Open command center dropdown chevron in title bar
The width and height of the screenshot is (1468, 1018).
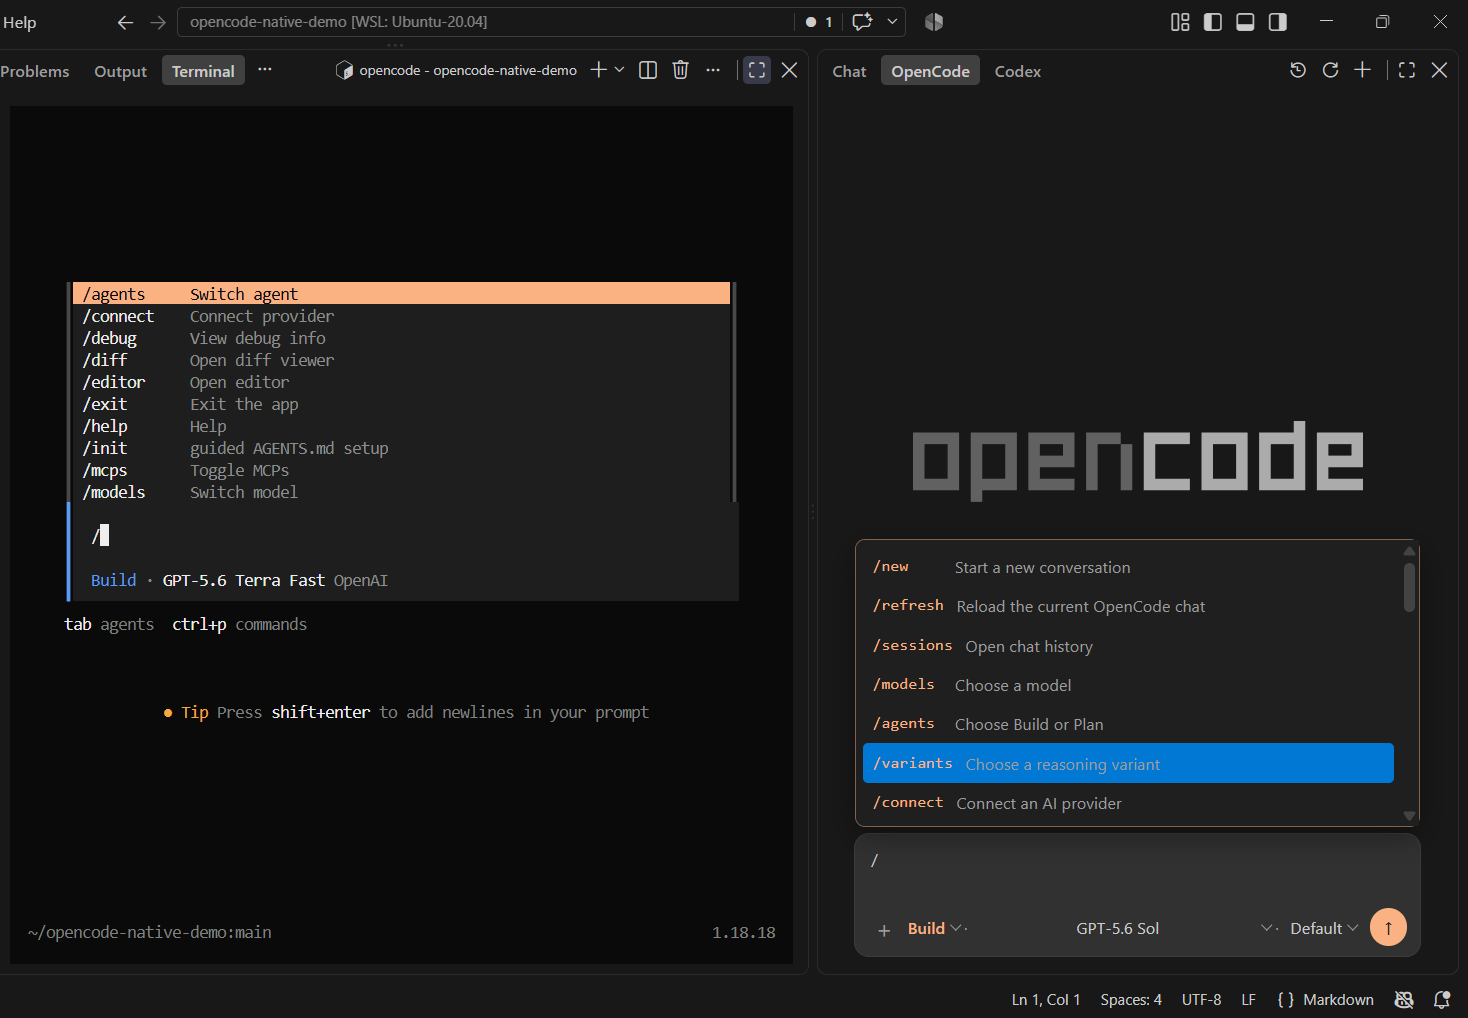(892, 22)
